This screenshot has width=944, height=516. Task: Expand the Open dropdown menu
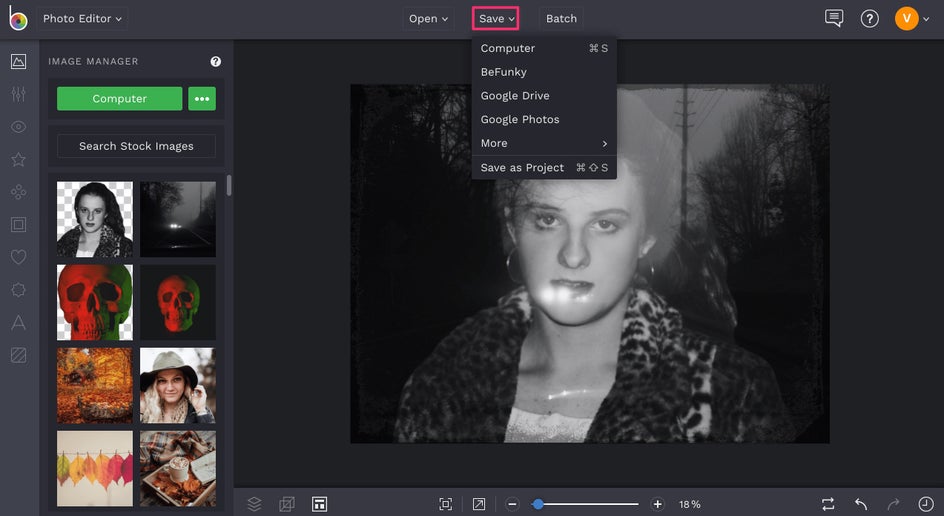pyautogui.click(x=428, y=19)
